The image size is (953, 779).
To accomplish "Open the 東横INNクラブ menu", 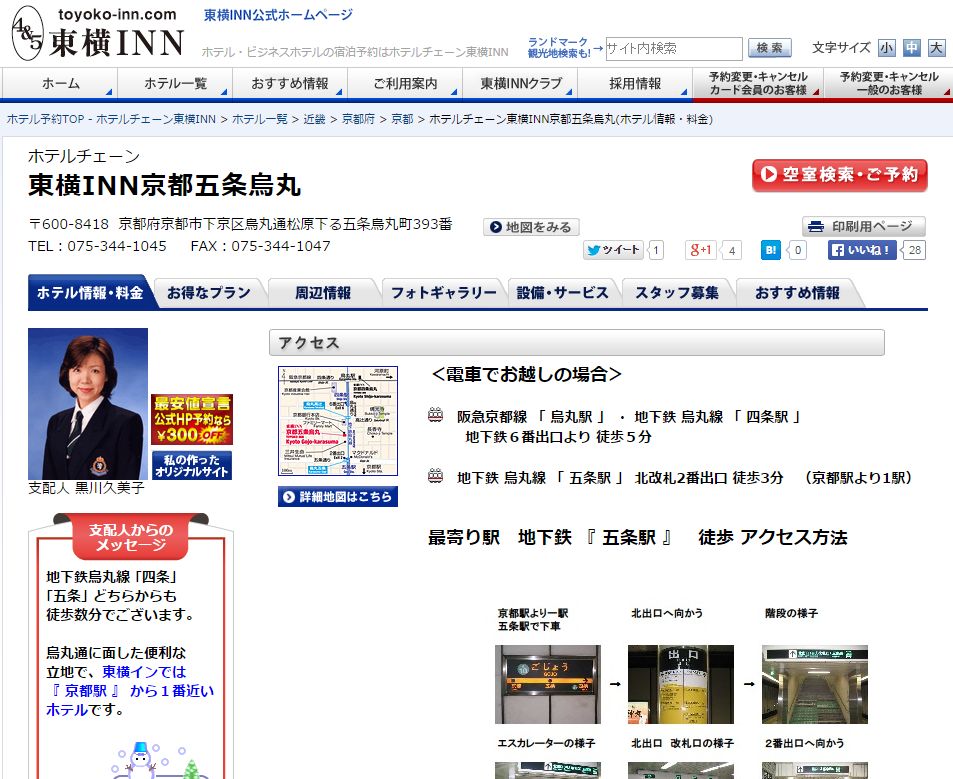I will [x=520, y=83].
